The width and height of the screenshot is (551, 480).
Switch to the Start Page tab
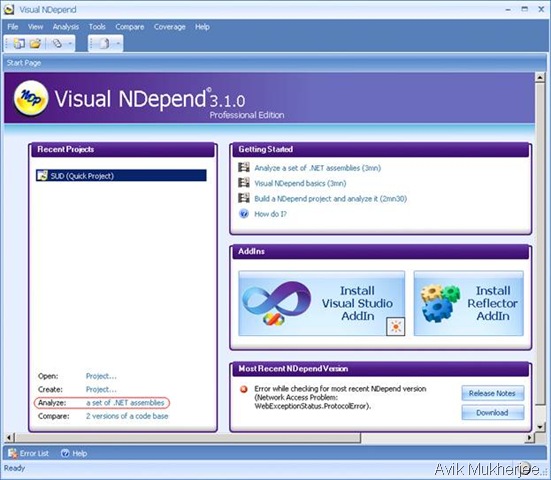pos(24,63)
